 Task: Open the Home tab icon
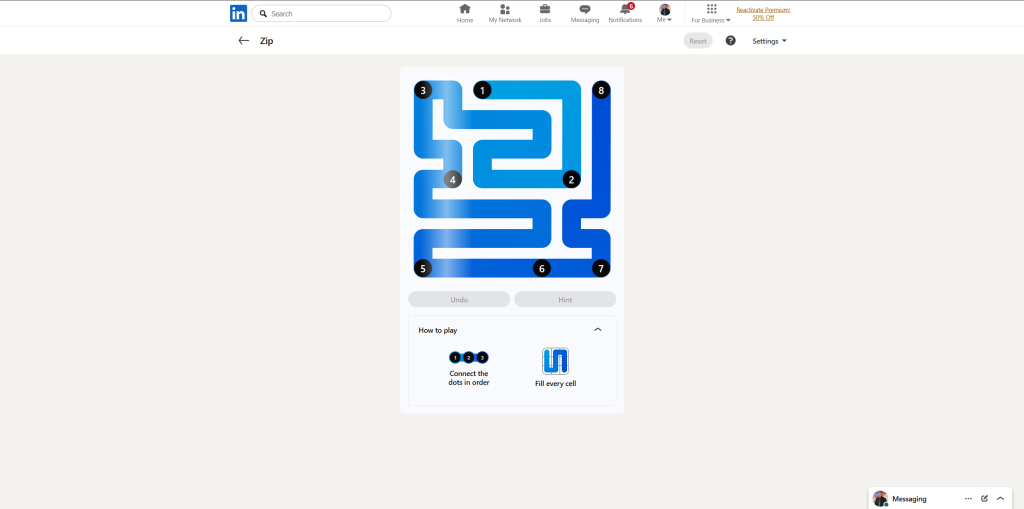tap(465, 9)
